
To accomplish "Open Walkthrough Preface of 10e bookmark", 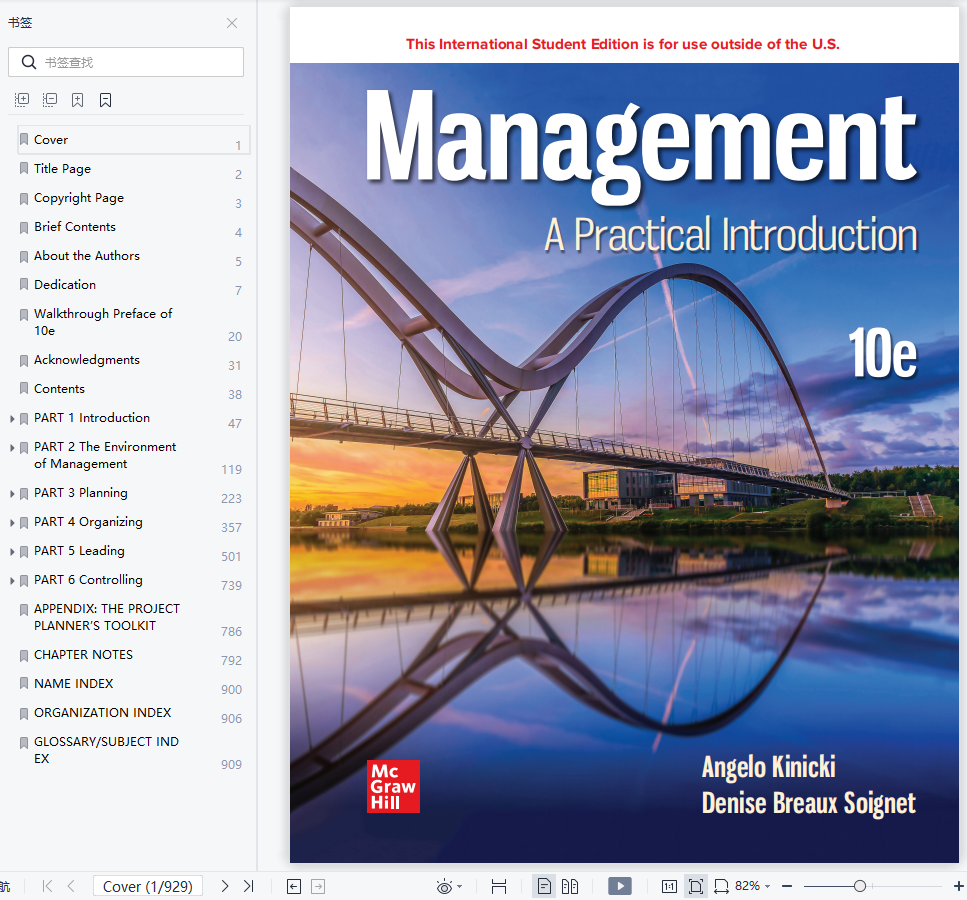I will click(x=103, y=322).
